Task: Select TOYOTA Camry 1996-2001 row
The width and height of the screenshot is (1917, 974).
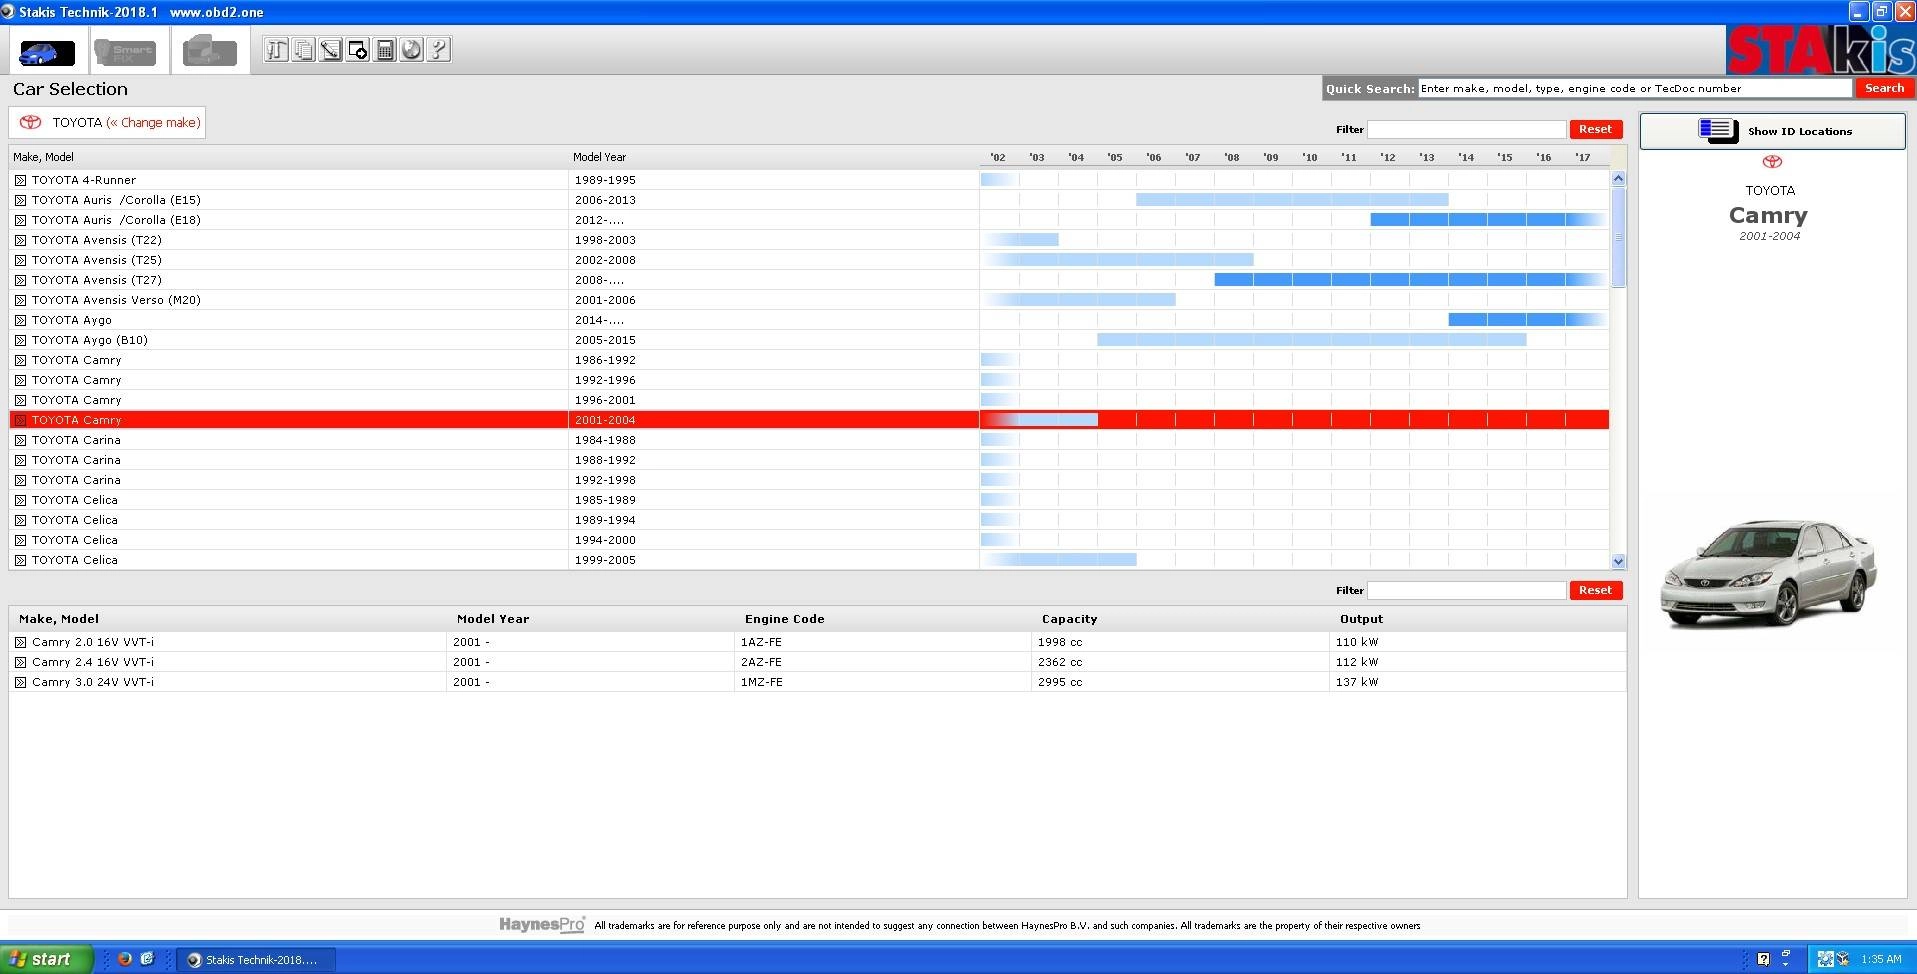Action: click(809, 400)
